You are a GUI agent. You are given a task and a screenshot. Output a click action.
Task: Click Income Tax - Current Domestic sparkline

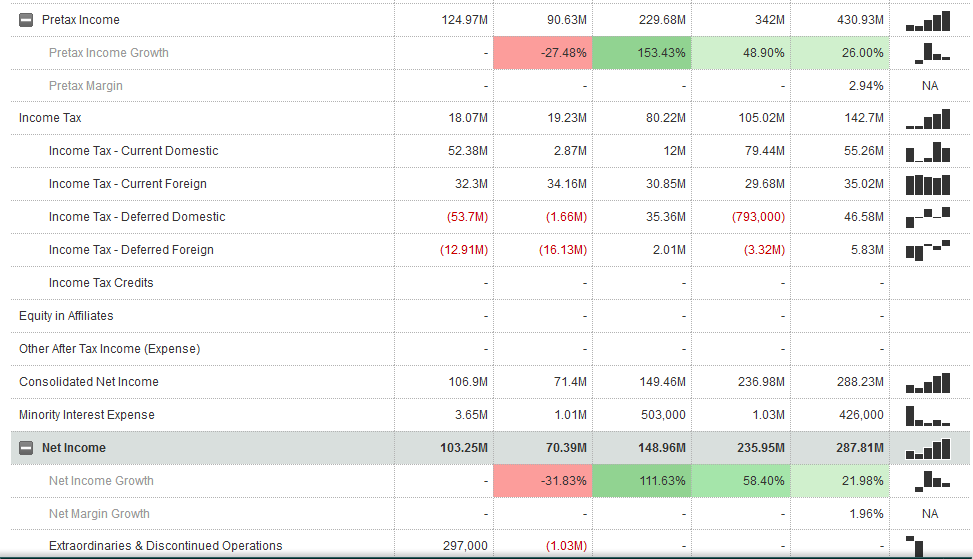(x=929, y=152)
